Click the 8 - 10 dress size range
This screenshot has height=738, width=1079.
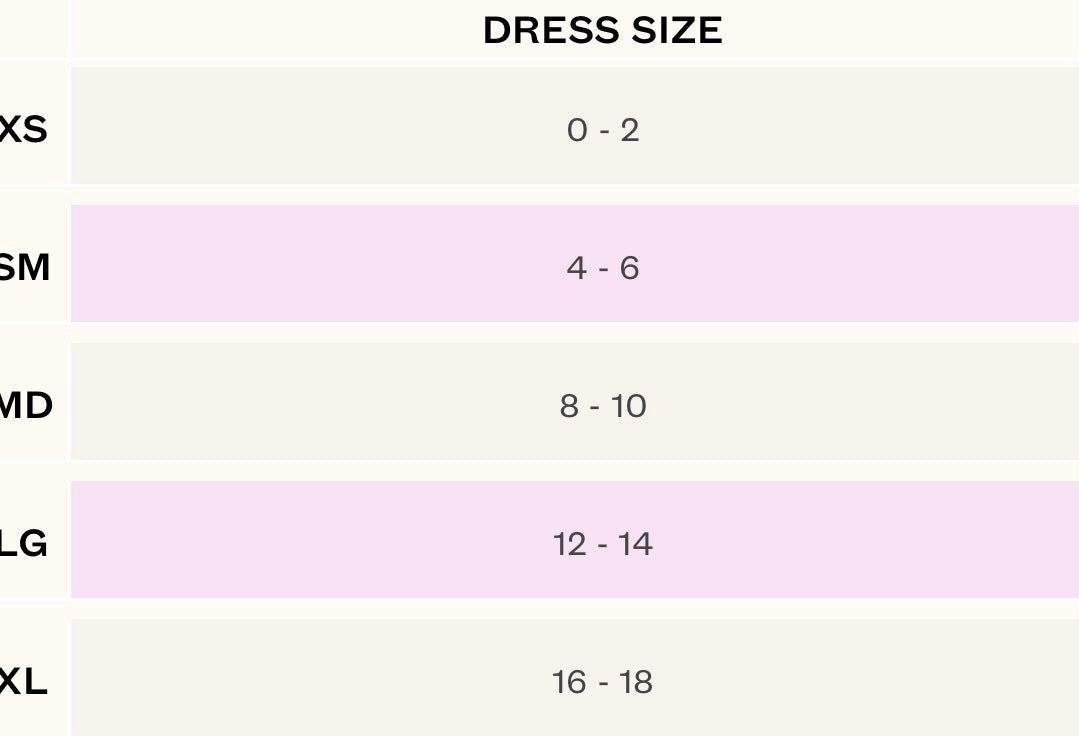602,406
